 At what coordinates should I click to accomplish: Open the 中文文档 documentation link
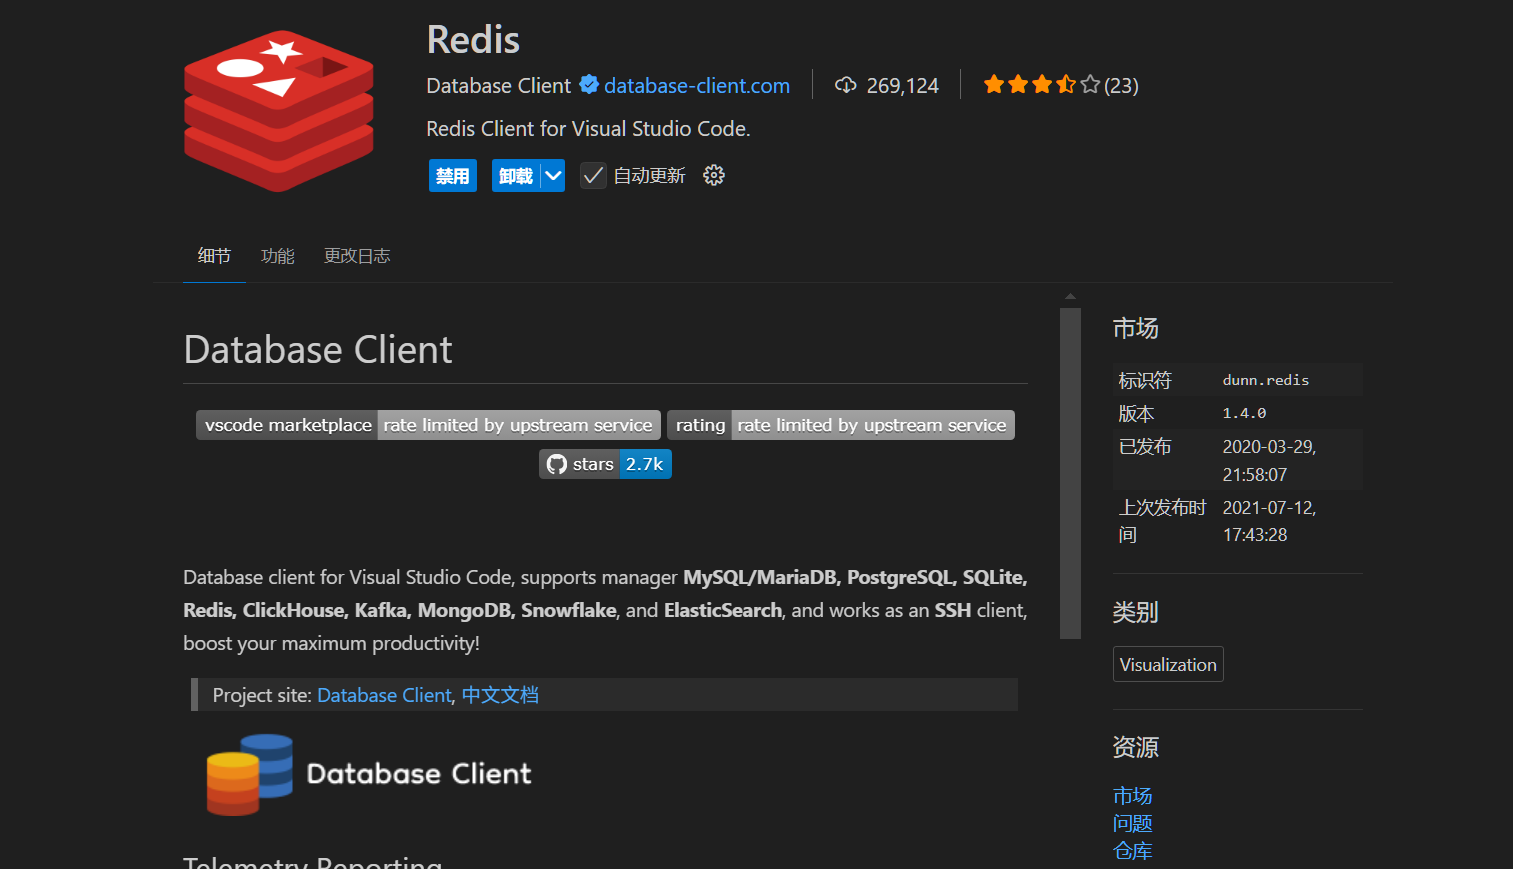click(500, 695)
